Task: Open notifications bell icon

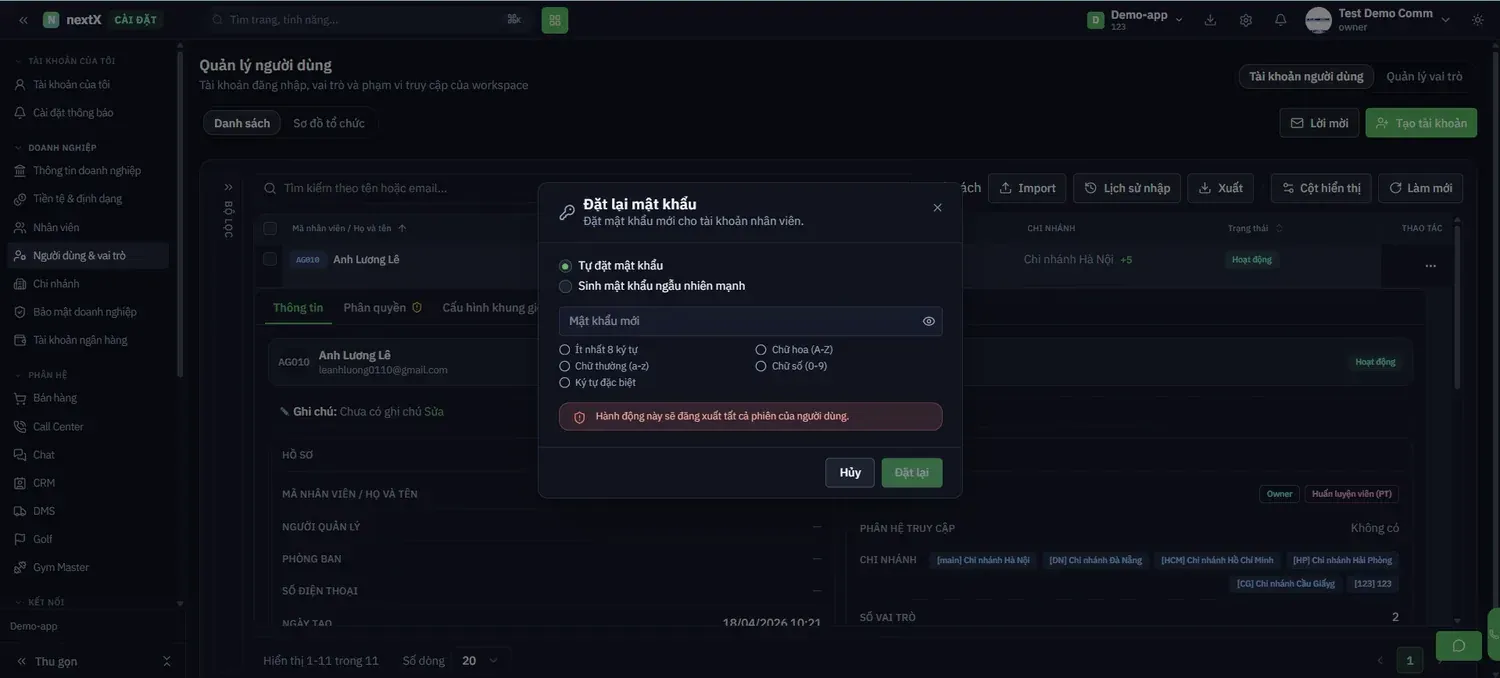Action: click(1281, 20)
